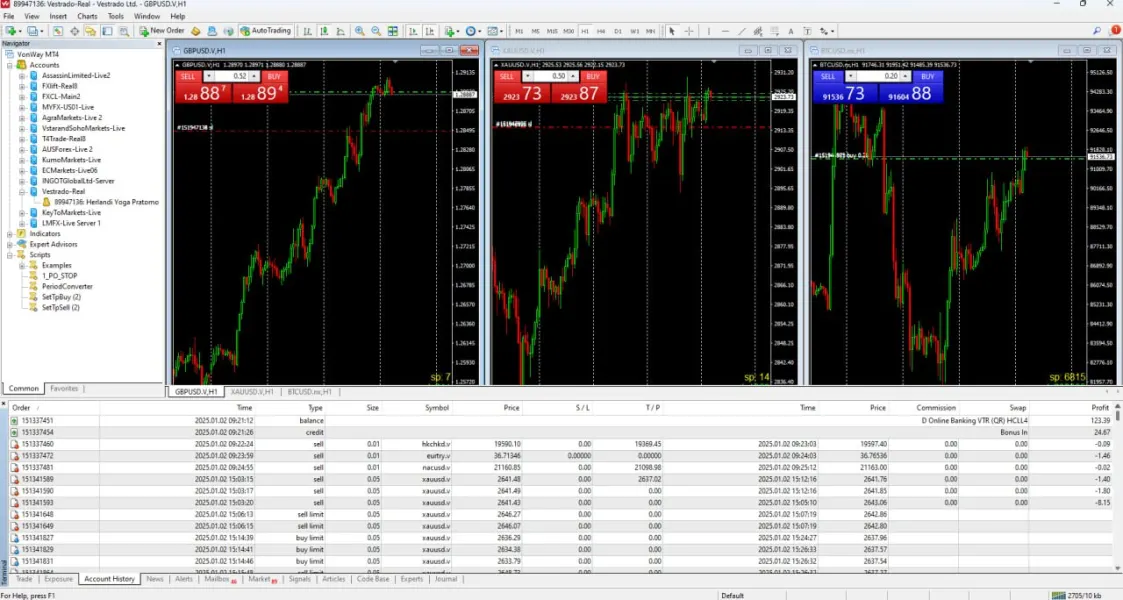1123x600 pixels.
Task: Select the M30 timeframe button
Action: 569,32
